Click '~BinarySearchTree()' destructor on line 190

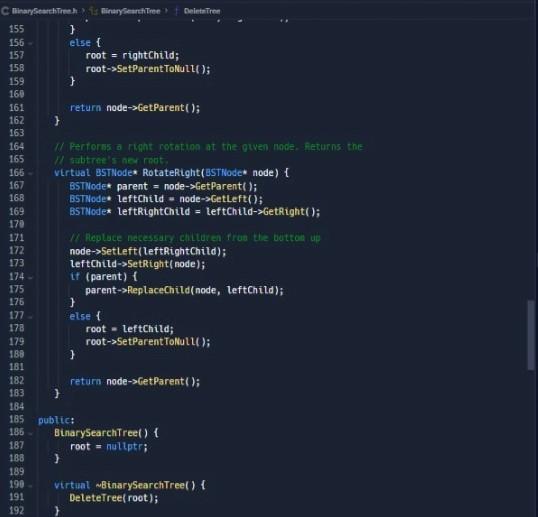(145, 485)
